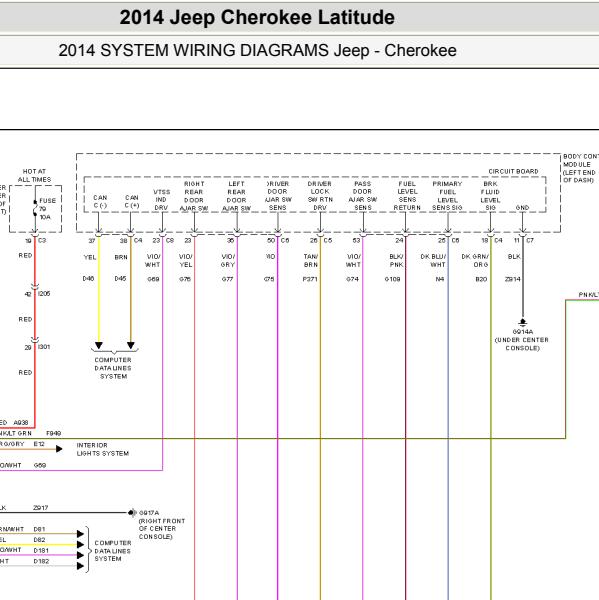599x600 pixels.
Task: Click circuit number 'D82'
Action: point(39,540)
